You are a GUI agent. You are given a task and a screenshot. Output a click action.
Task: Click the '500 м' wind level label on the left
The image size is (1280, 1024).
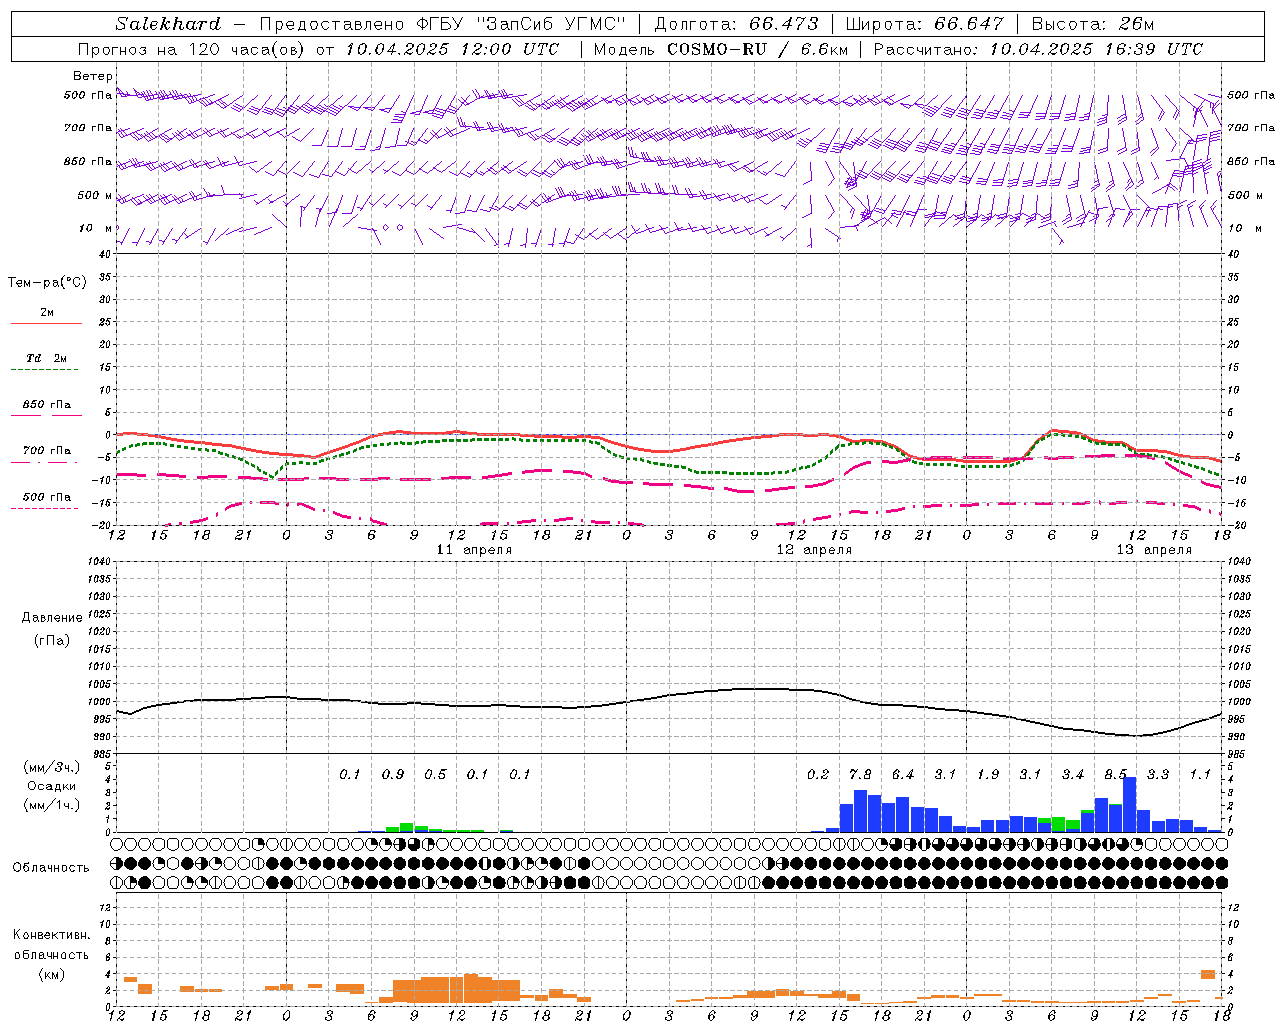95,195
